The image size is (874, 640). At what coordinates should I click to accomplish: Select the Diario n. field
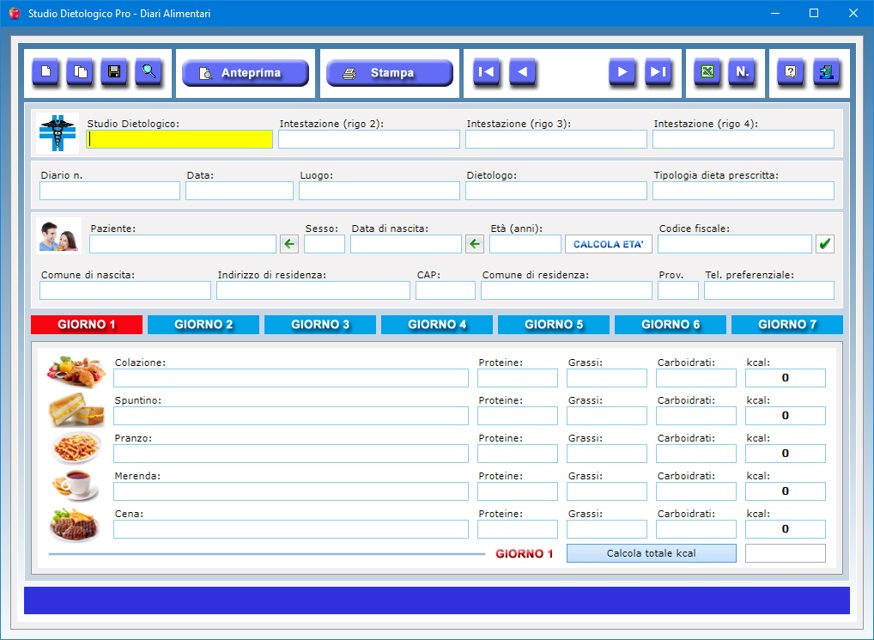(x=110, y=191)
